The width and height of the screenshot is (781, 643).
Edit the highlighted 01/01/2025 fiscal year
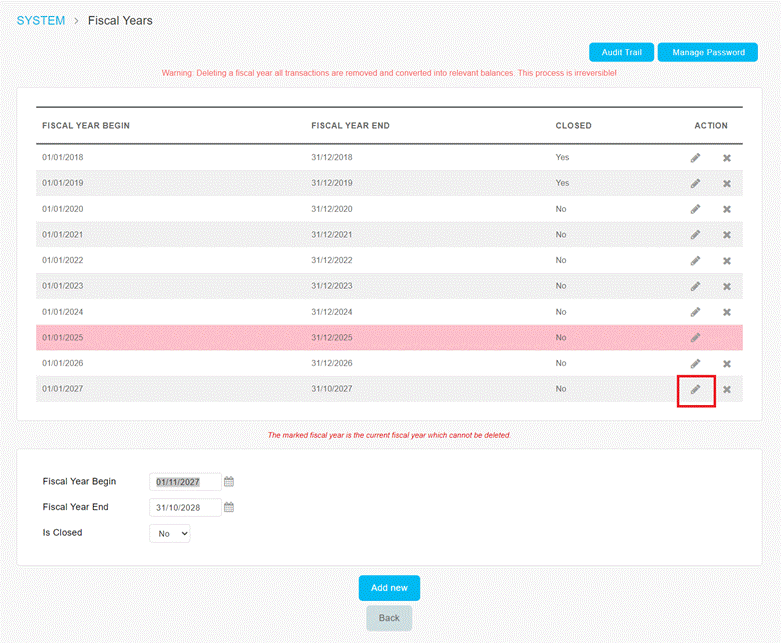[x=695, y=338]
